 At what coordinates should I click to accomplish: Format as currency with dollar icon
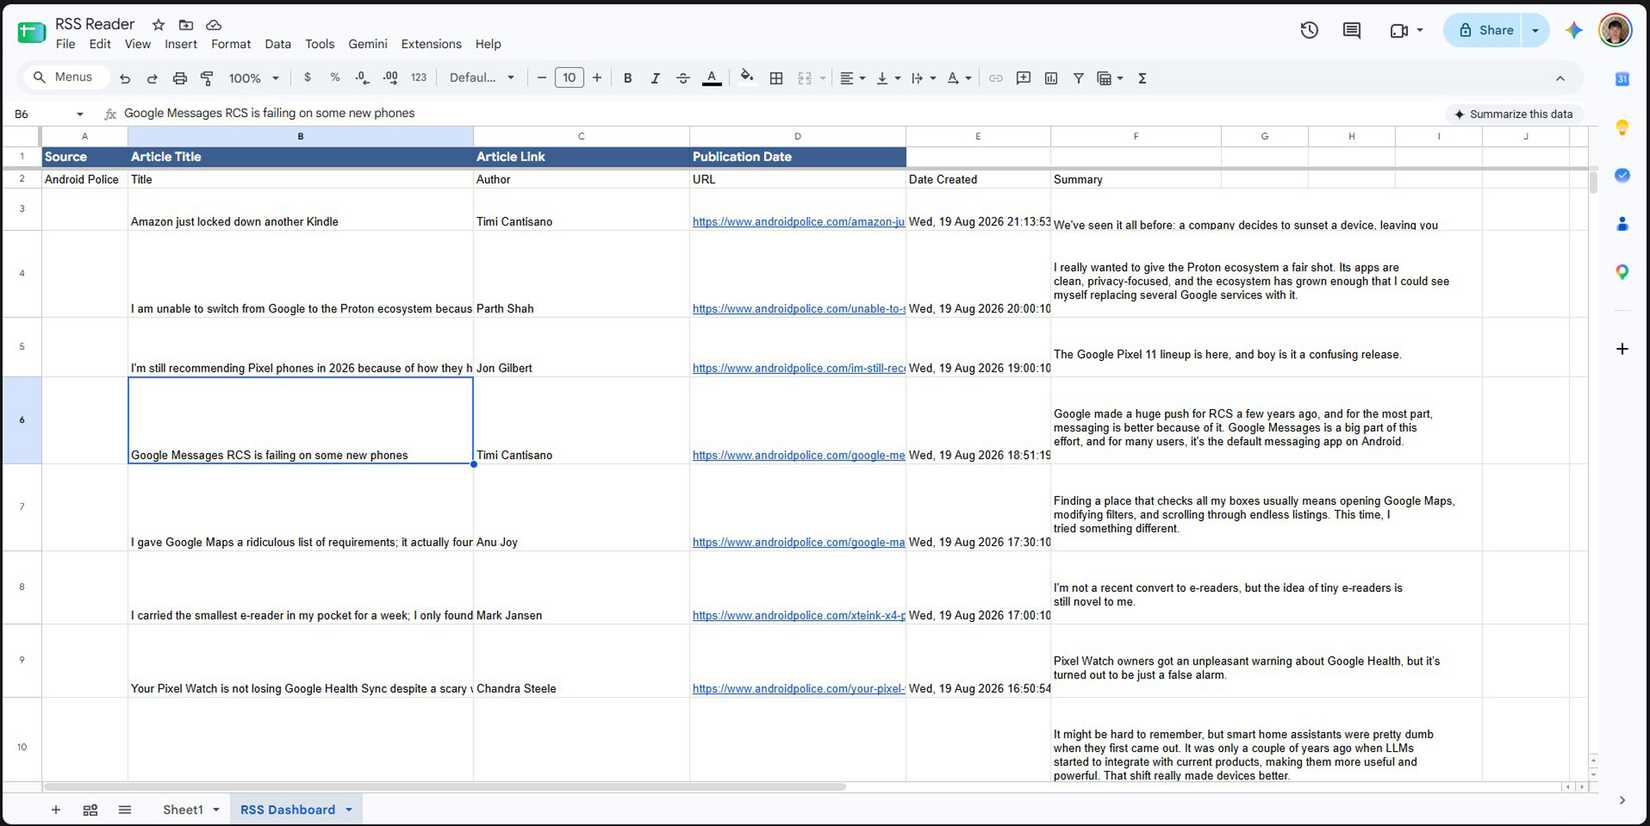(307, 78)
